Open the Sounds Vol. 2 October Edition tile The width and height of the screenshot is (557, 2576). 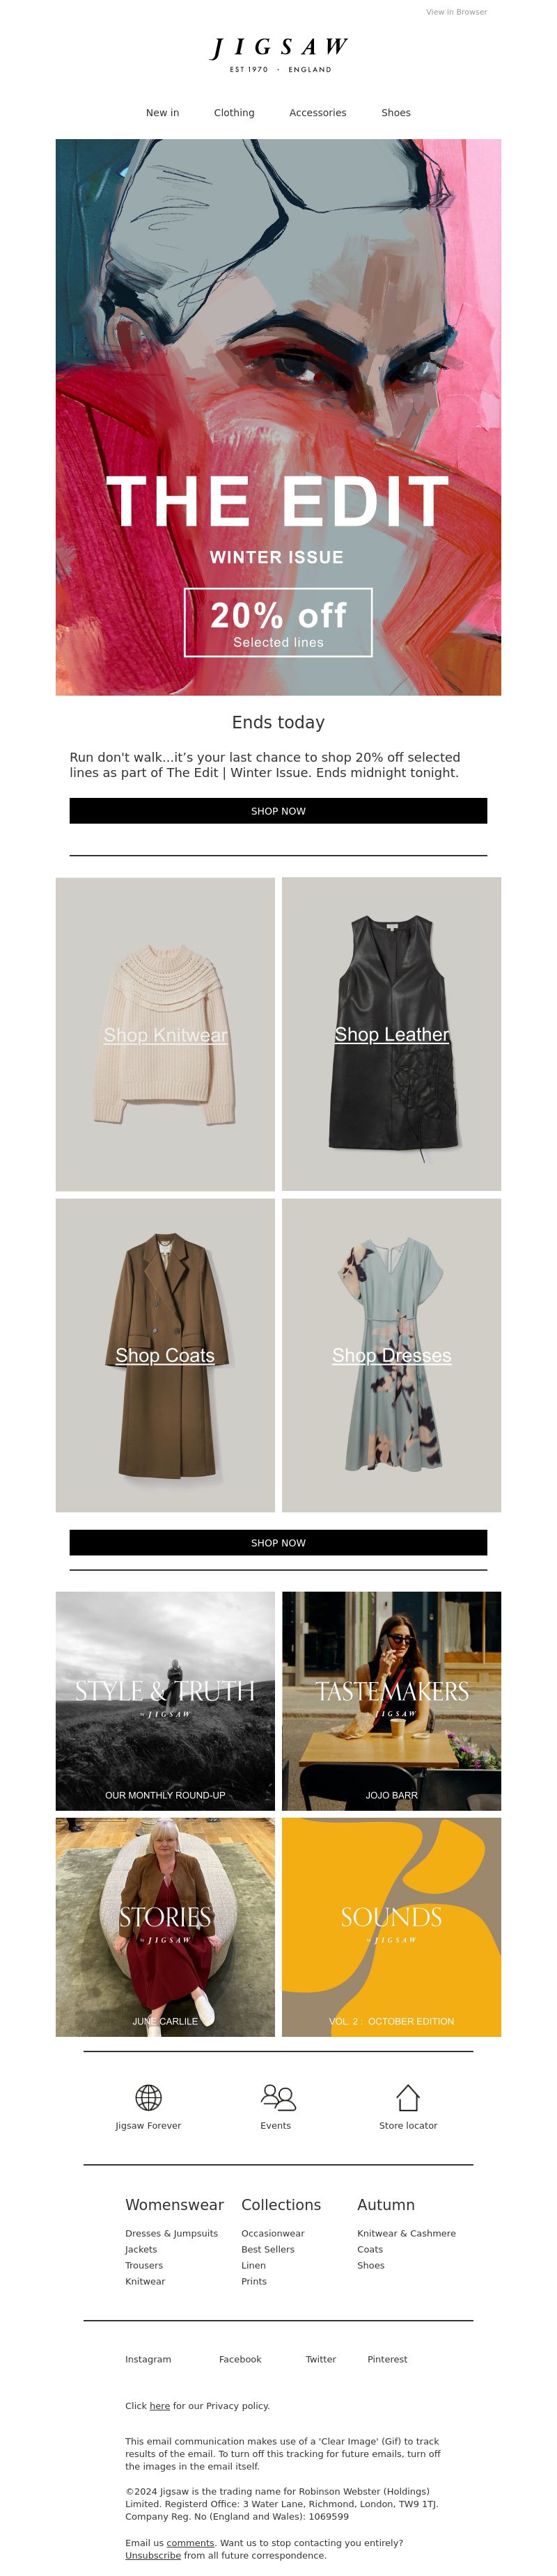click(x=392, y=1927)
